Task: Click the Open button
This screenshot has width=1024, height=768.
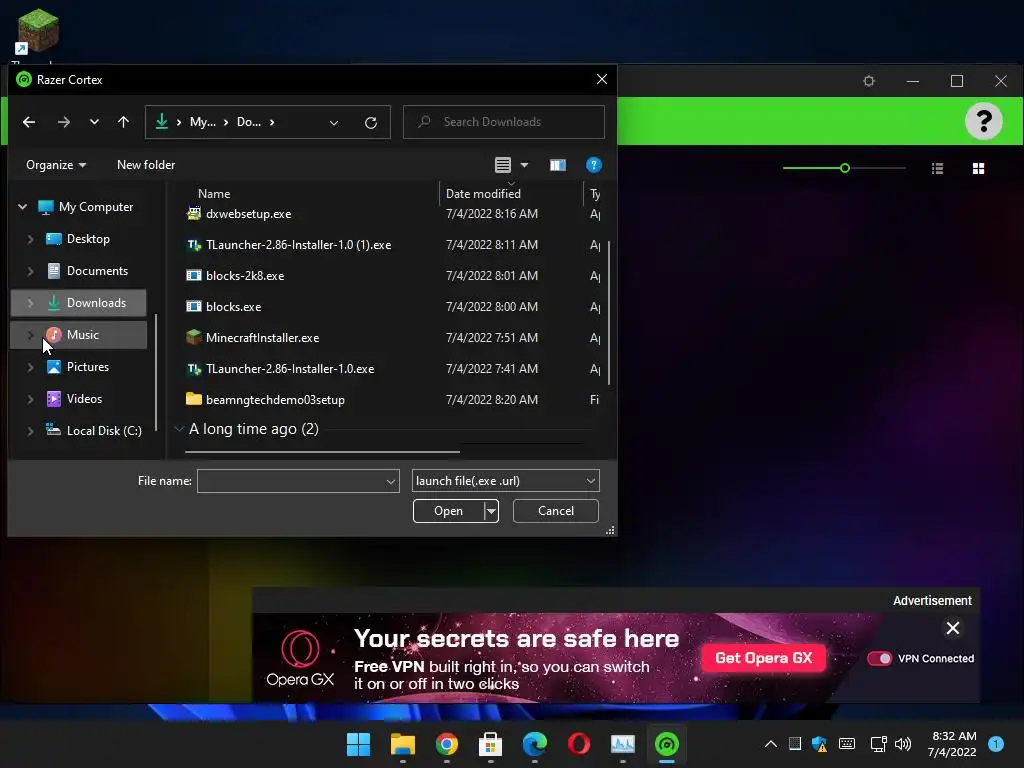Action: click(449, 511)
